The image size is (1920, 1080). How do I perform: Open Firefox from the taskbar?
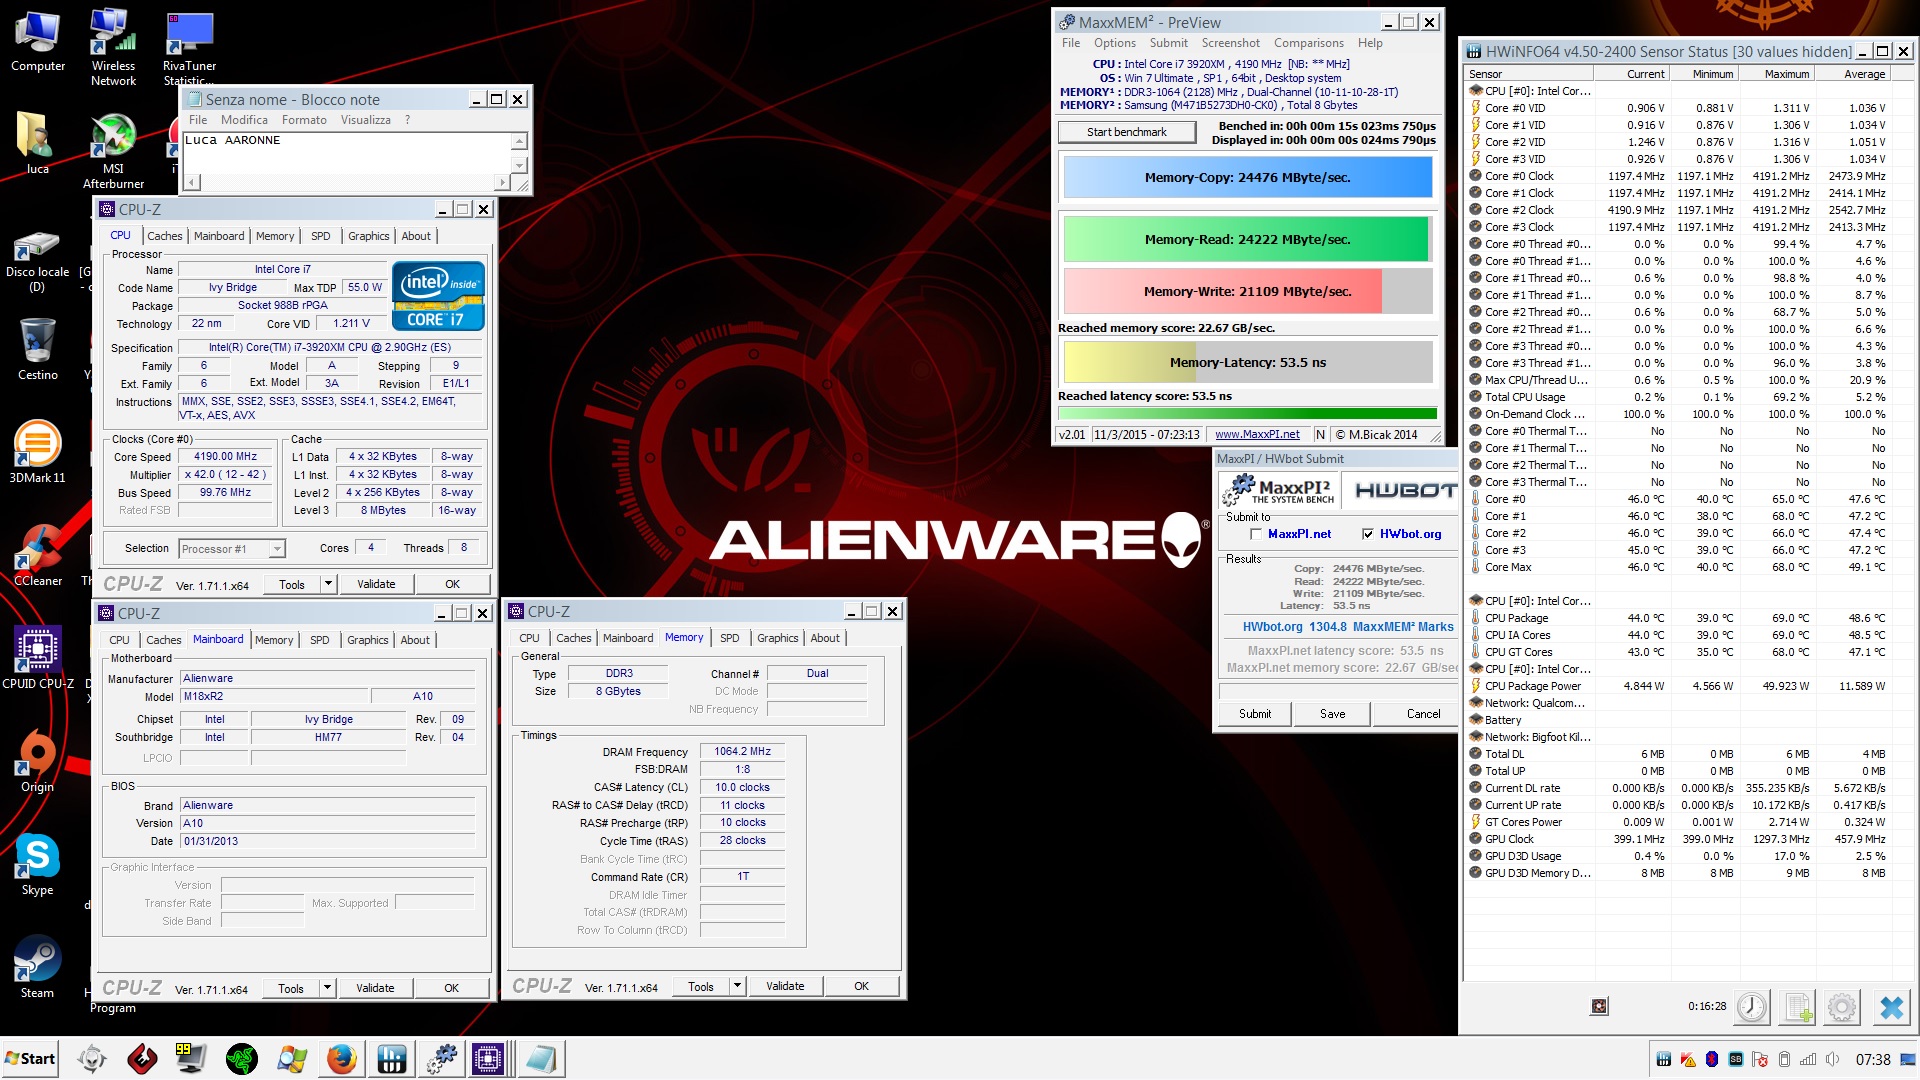click(x=341, y=1058)
